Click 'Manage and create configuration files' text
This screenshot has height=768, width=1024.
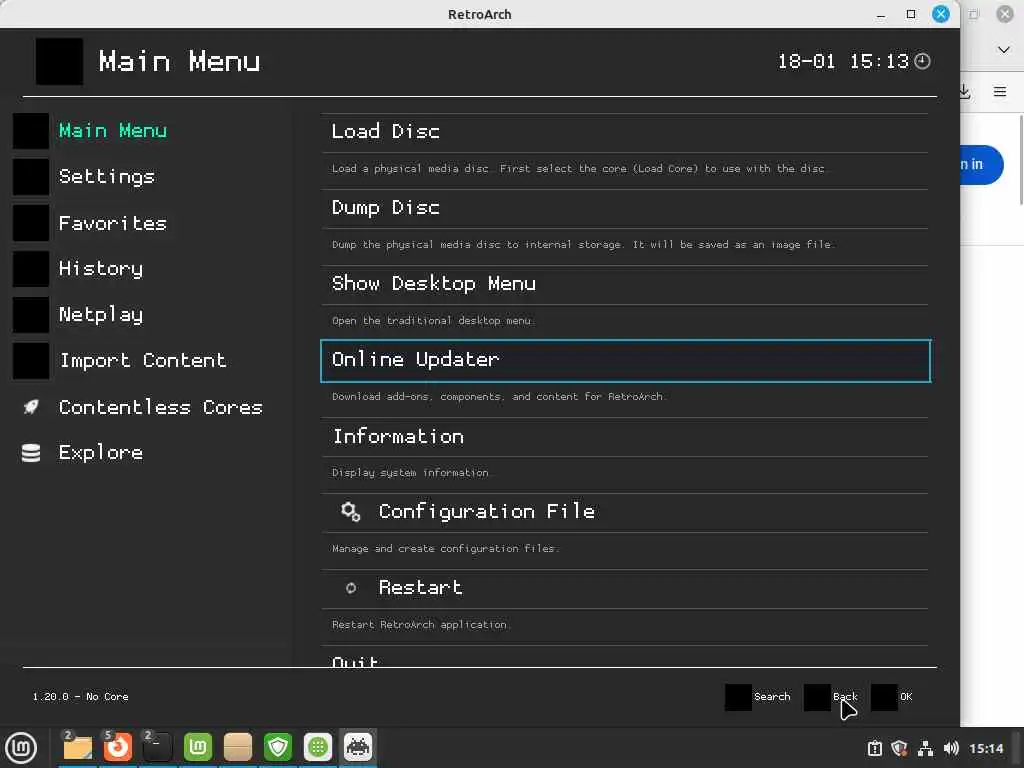[x=445, y=549]
